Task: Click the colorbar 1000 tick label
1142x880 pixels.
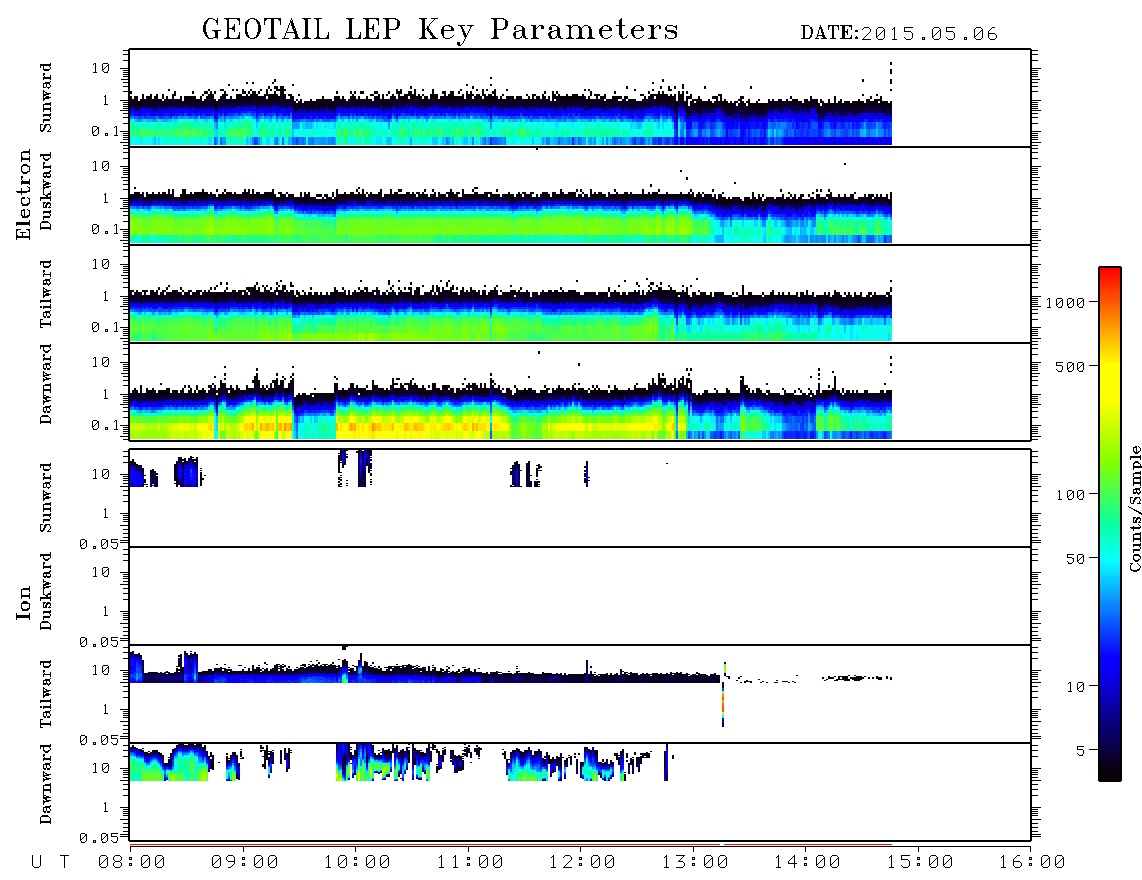Action: coord(1066,303)
